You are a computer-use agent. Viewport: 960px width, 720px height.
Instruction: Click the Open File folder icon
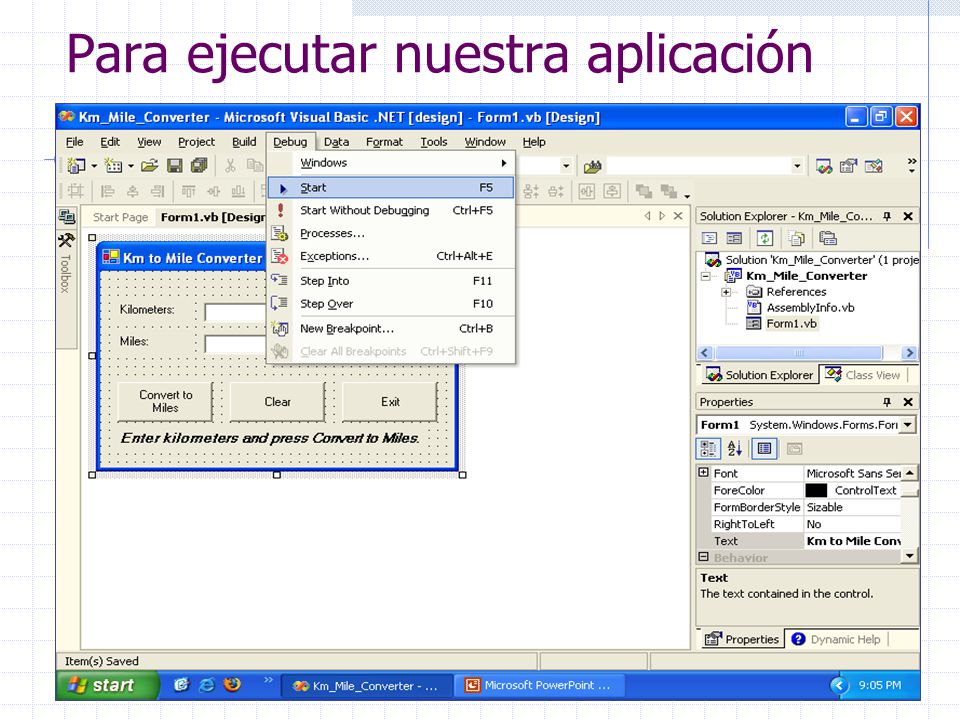[x=149, y=165]
